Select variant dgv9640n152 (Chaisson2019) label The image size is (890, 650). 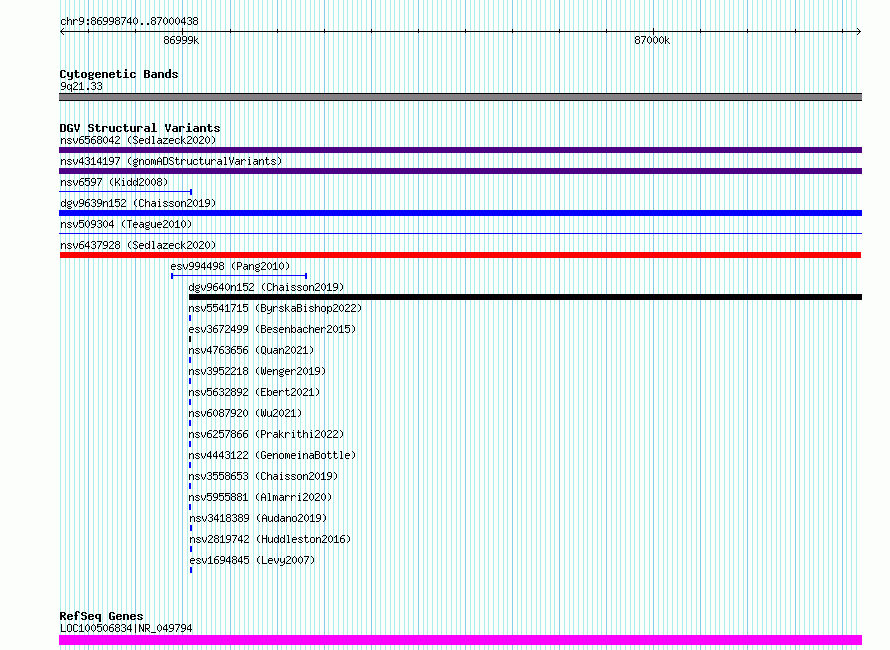click(x=266, y=287)
